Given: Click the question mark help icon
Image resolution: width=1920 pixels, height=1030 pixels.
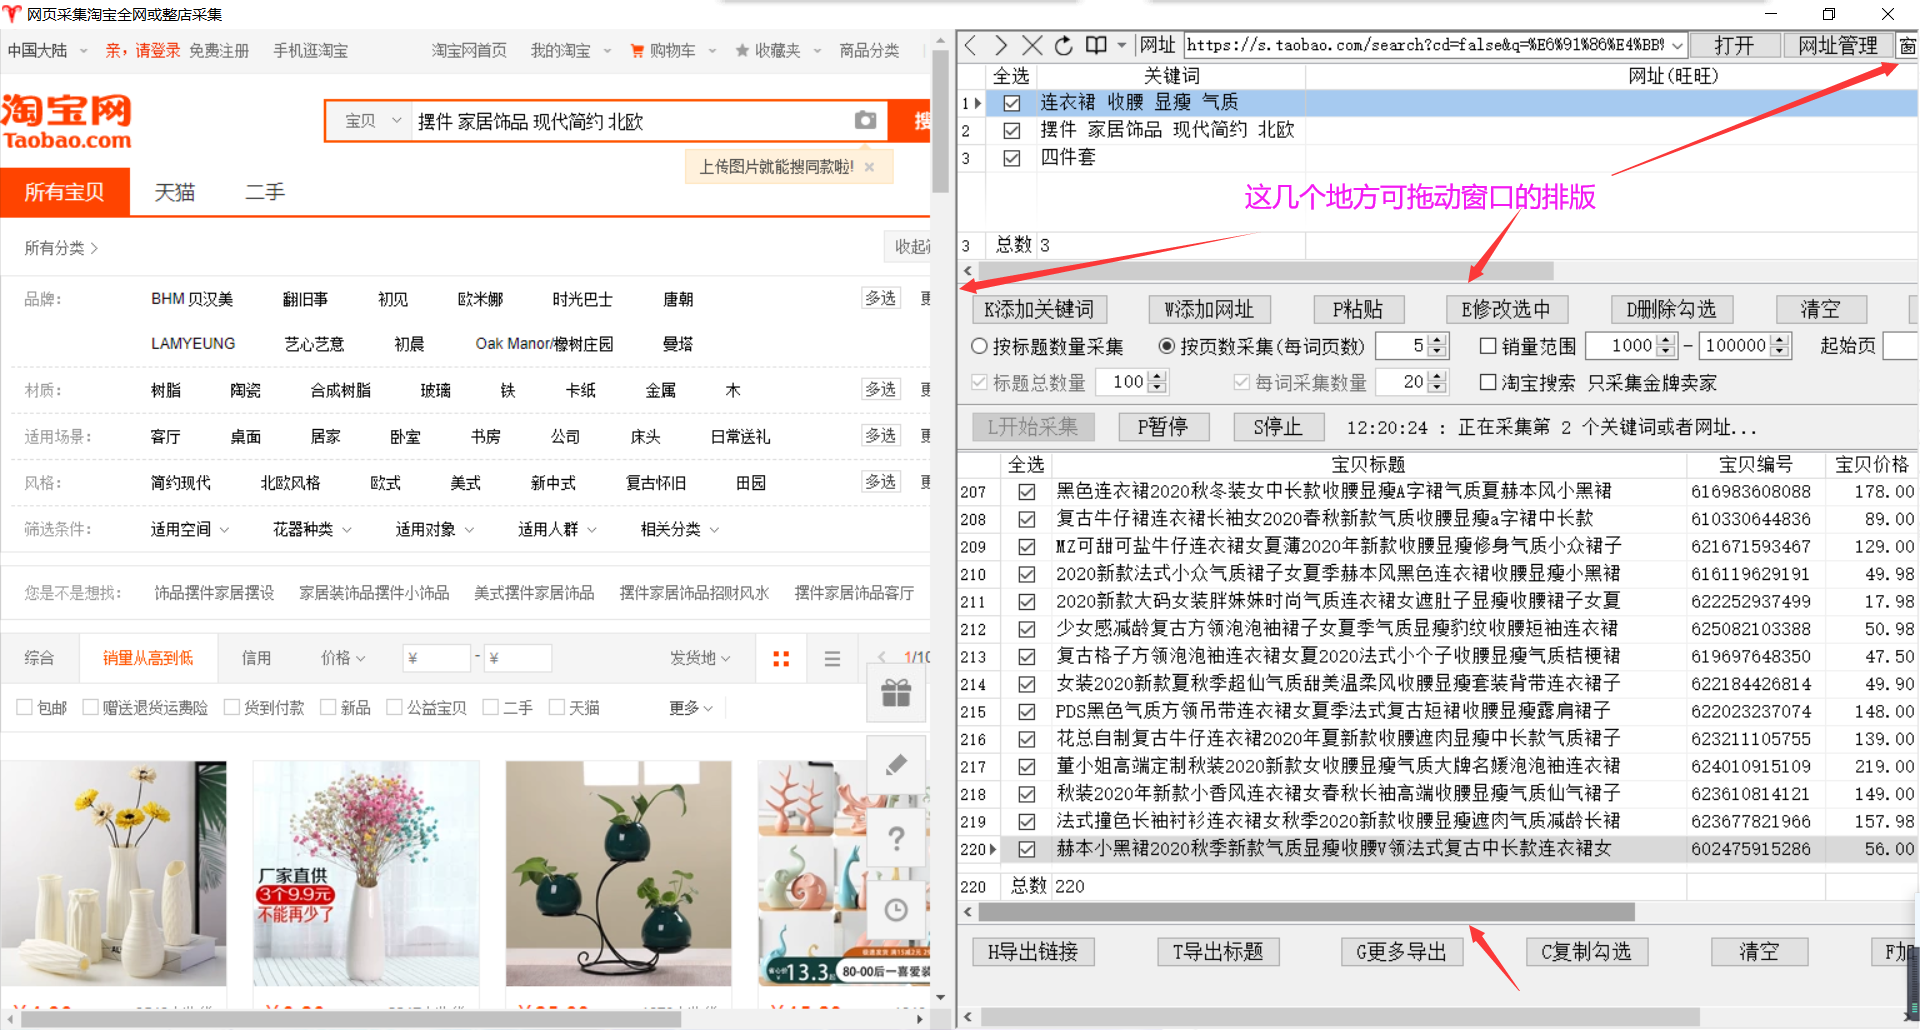Looking at the screenshot, I should tap(896, 838).
